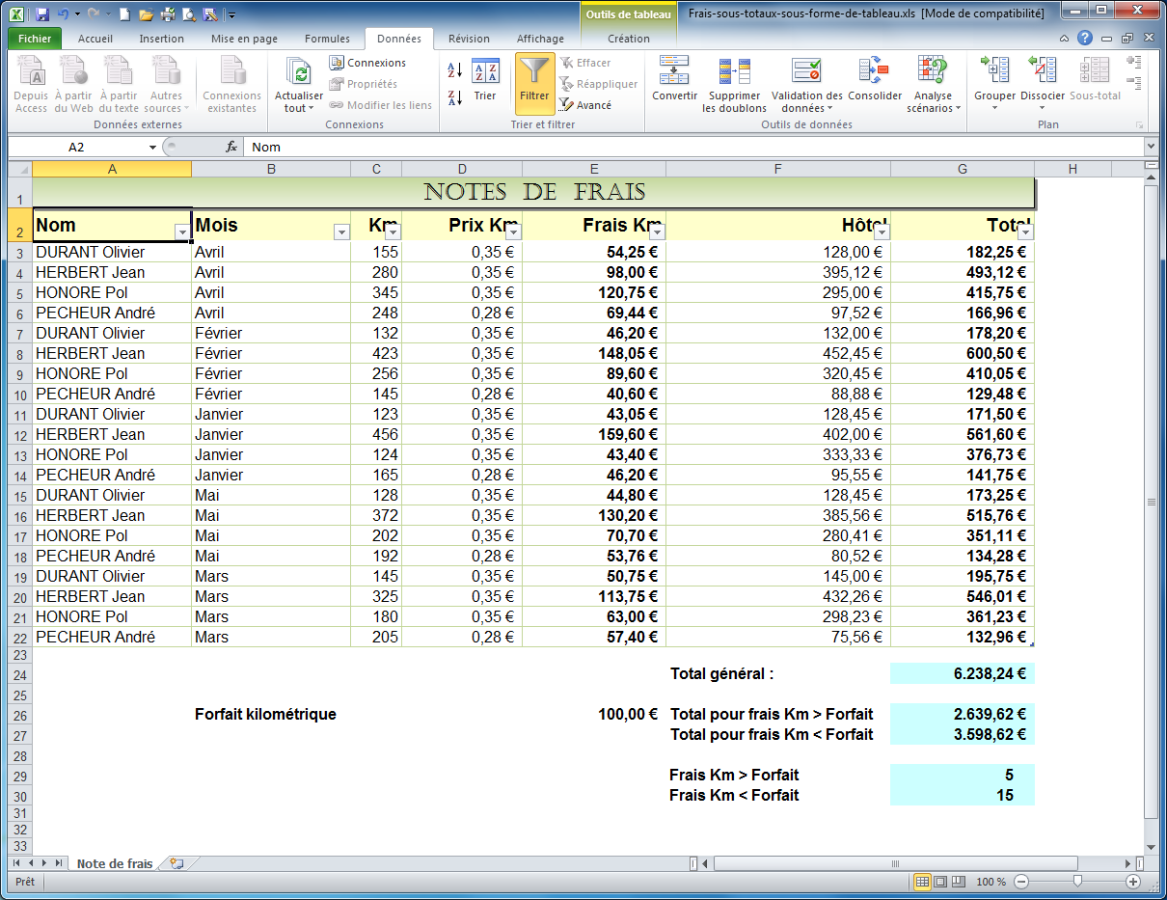Open print preview in the quick access toolbar
The height and width of the screenshot is (900, 1167).
189,14
